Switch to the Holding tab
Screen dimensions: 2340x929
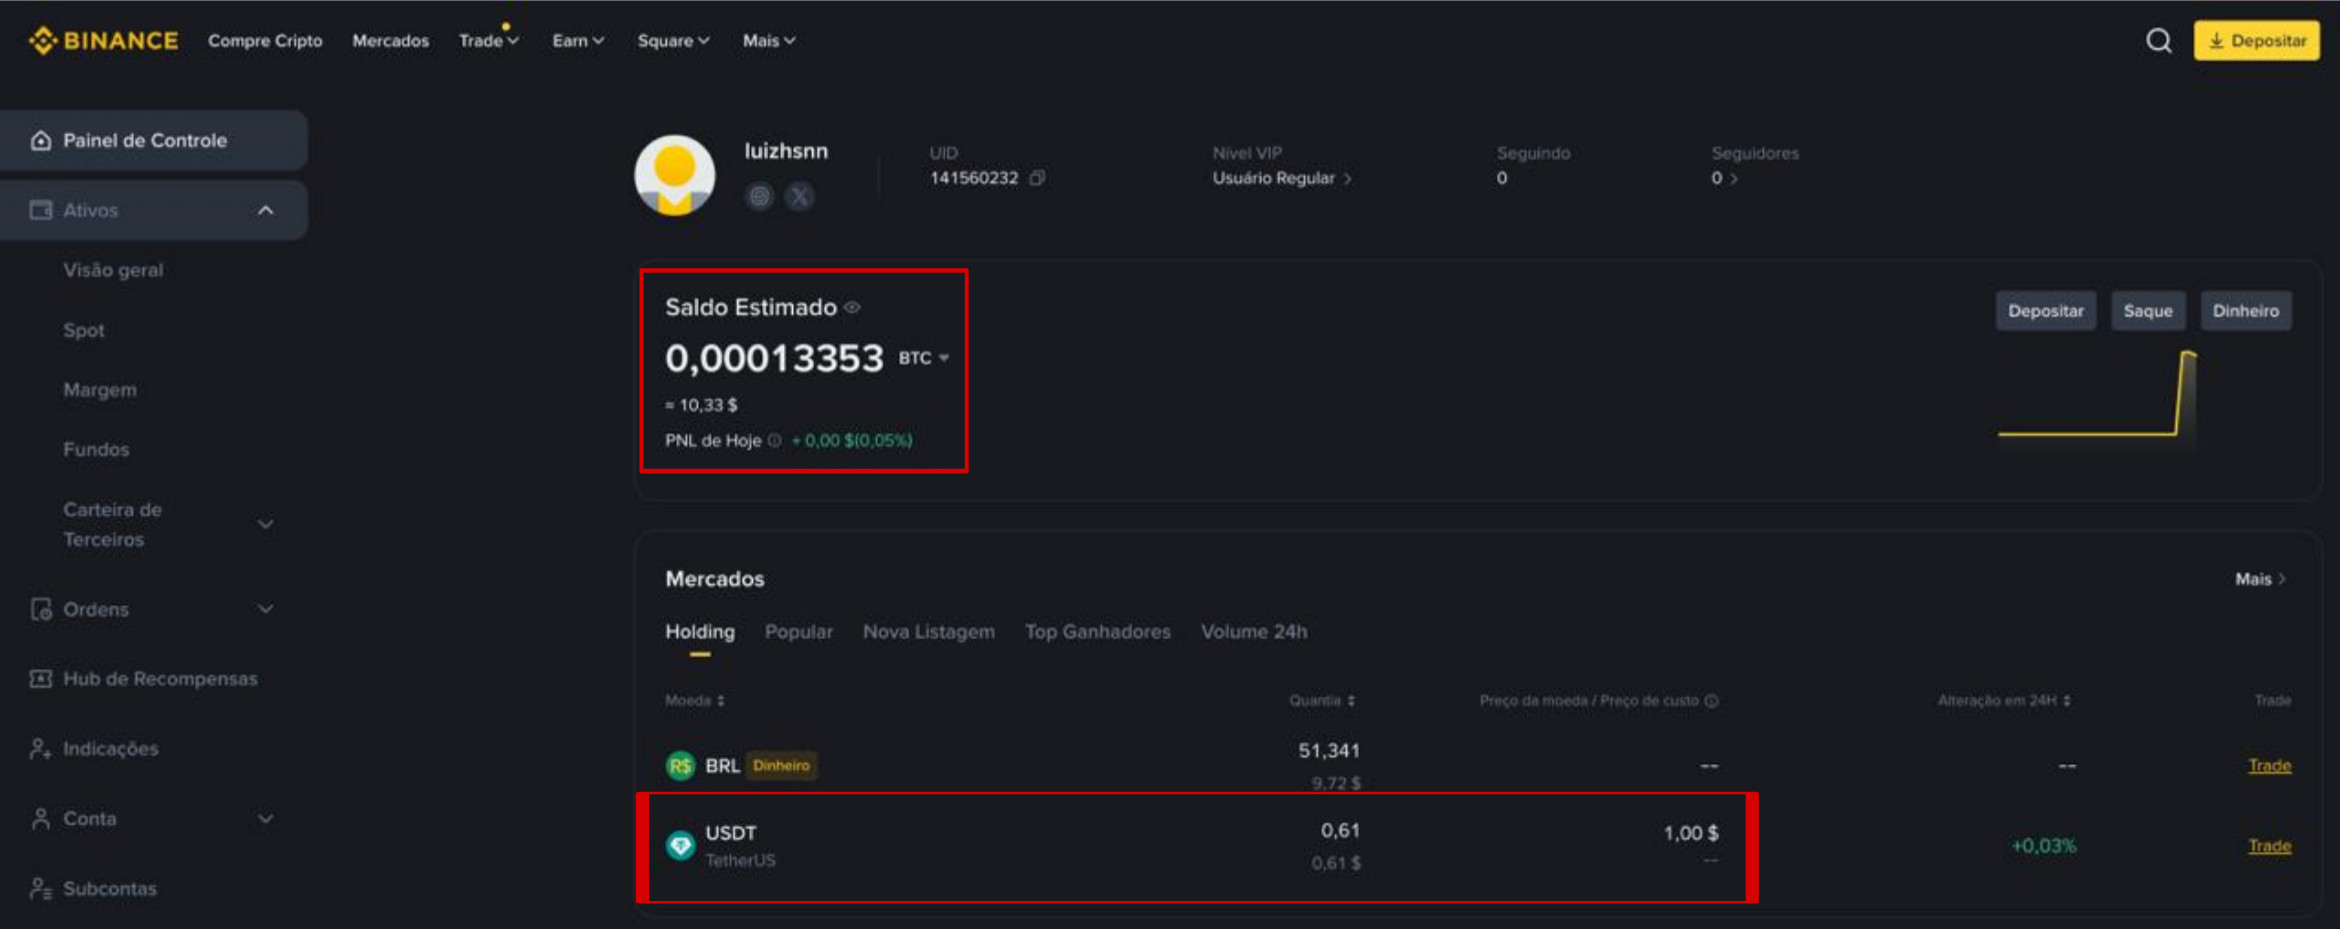tap(700, 632)
